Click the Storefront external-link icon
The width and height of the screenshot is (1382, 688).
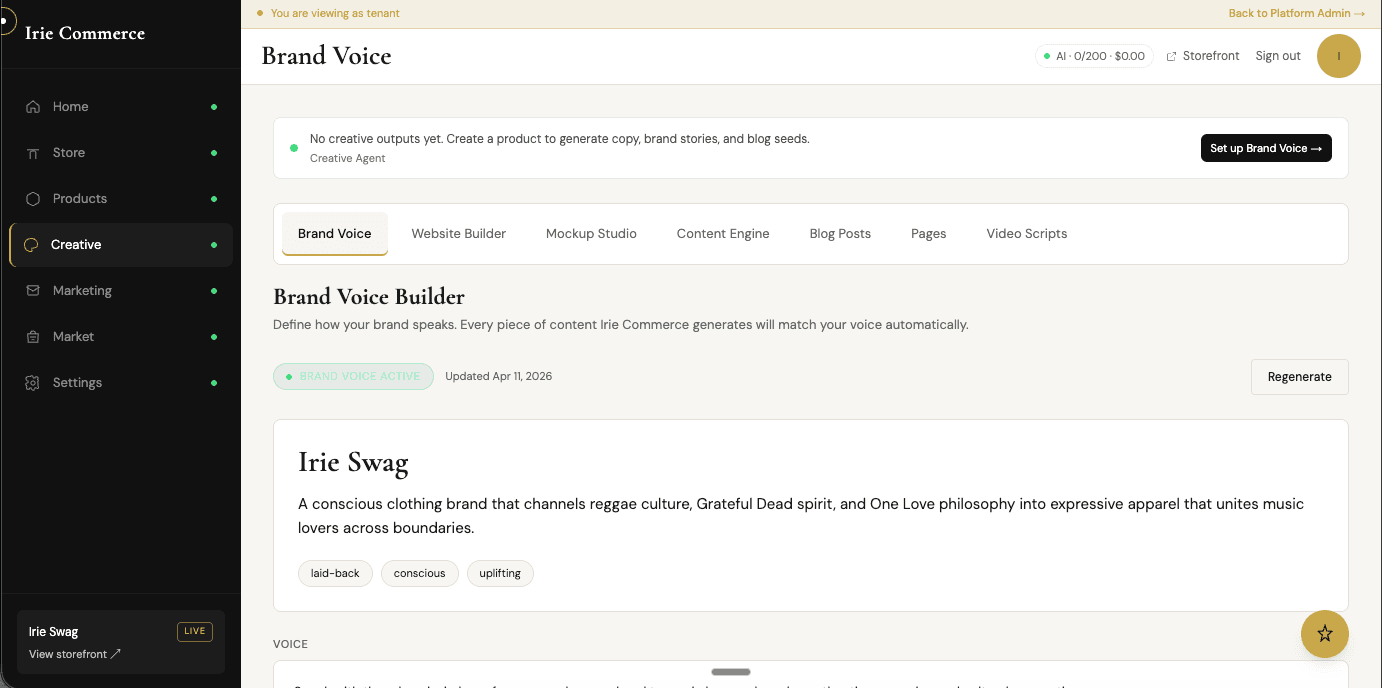pos(1171,57)
